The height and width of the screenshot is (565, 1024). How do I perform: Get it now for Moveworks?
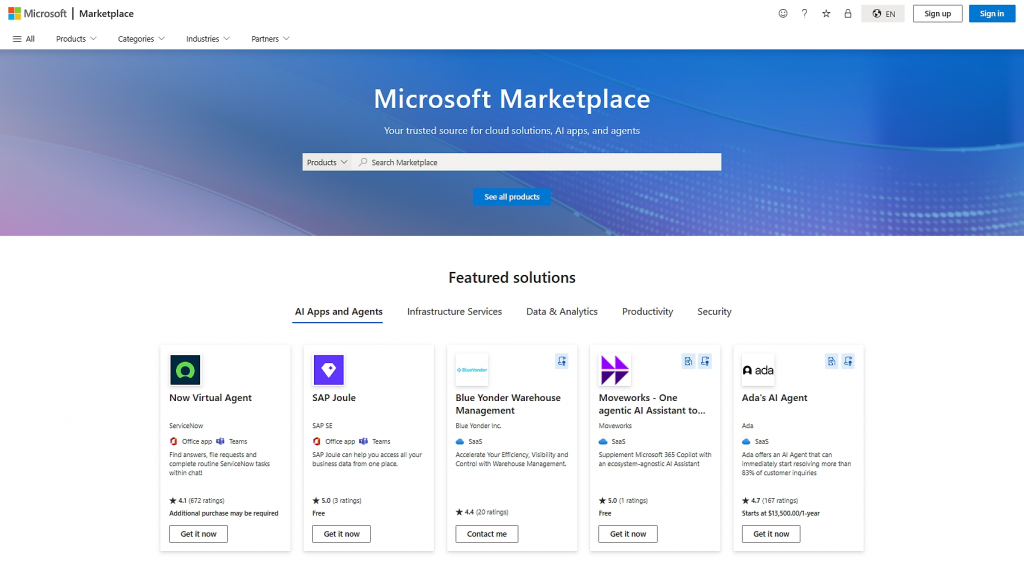point(628,534)
